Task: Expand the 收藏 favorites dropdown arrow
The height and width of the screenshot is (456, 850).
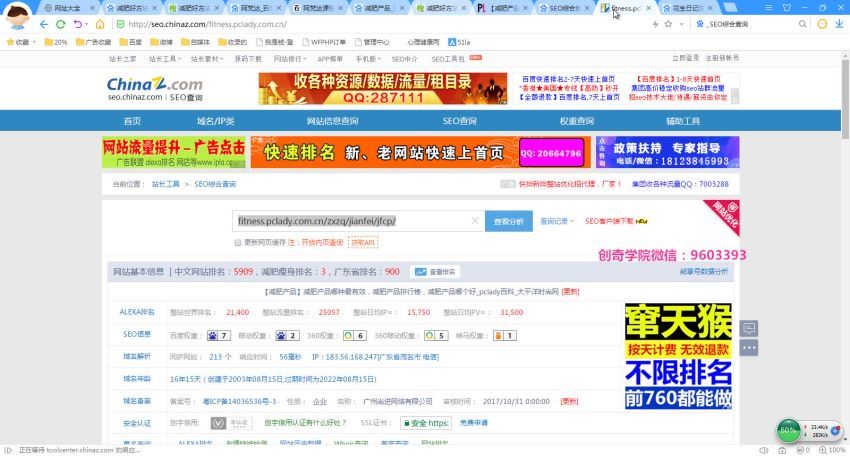Action: (34, 42)
